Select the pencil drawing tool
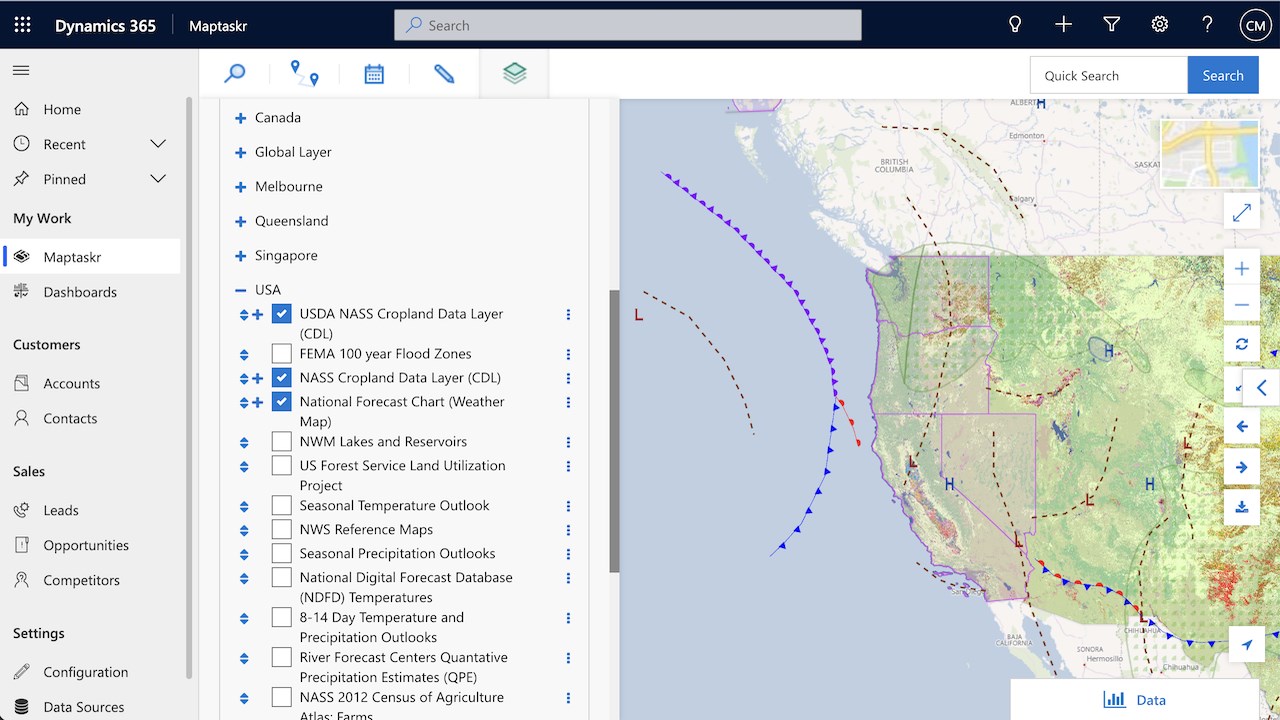The image size is (1280, 720). coord(444,73)
